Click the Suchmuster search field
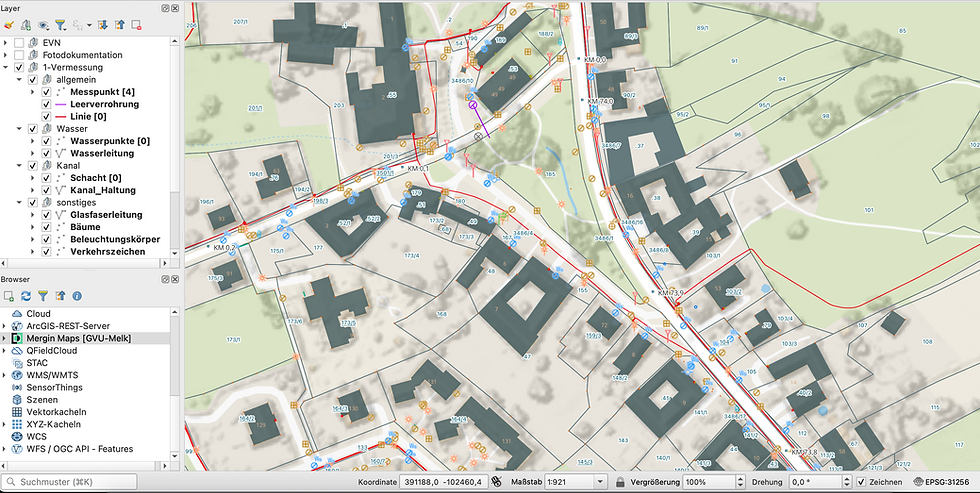This screenshot has width=980, height=493. coord(69,482)
